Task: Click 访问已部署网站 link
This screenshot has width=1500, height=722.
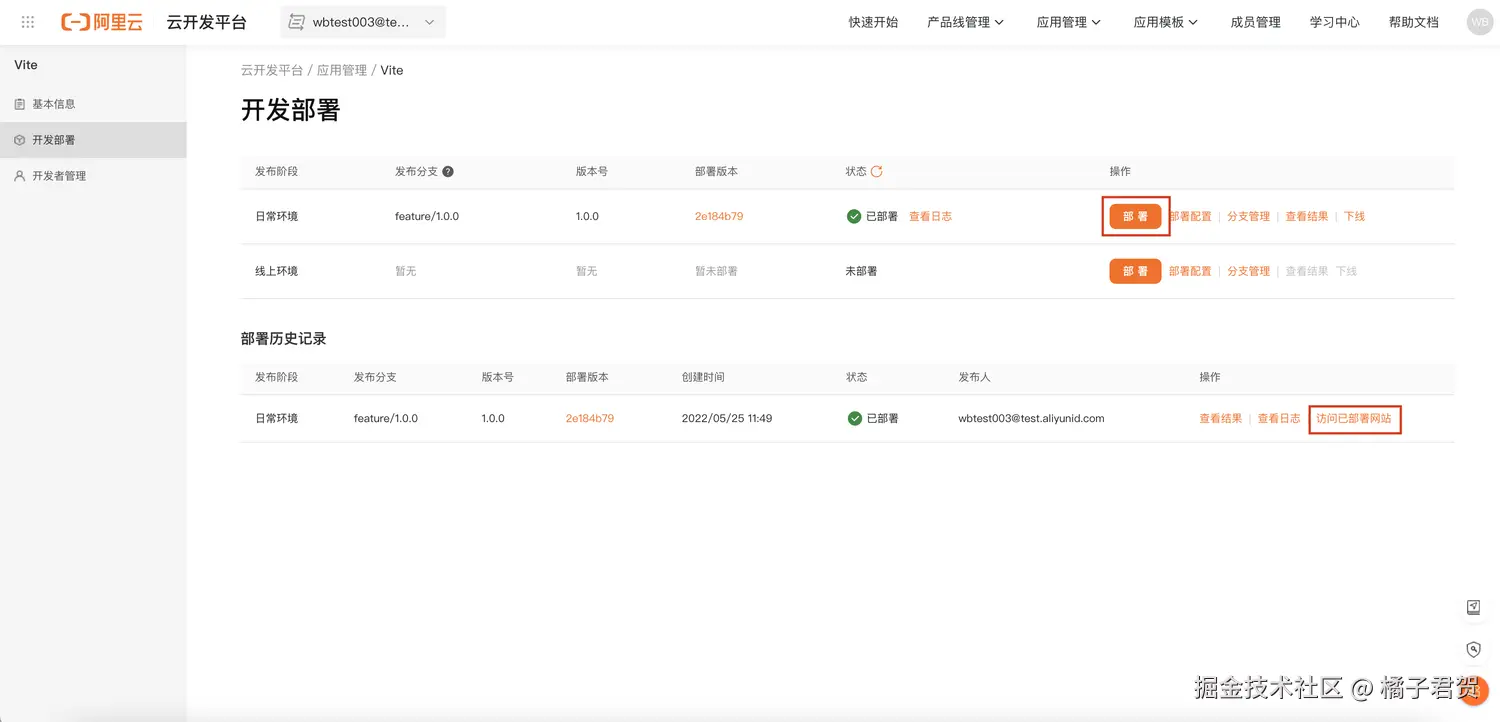Action: point(1354,418)
